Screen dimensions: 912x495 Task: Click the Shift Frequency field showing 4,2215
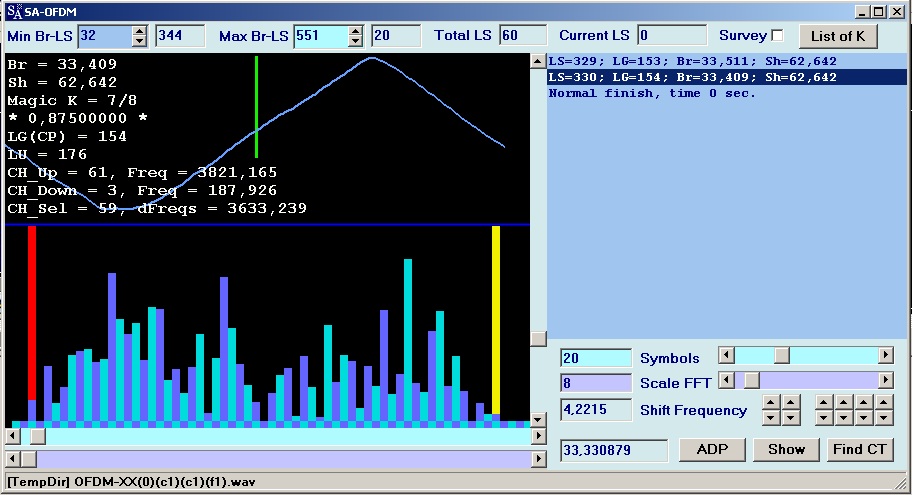[x=596, y=409]
